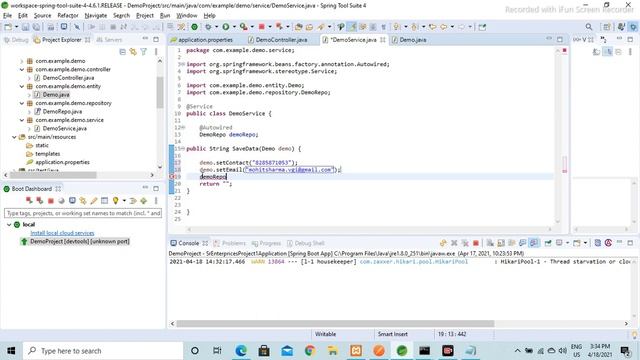Click the Open Perspective icon

pos(607,27)
